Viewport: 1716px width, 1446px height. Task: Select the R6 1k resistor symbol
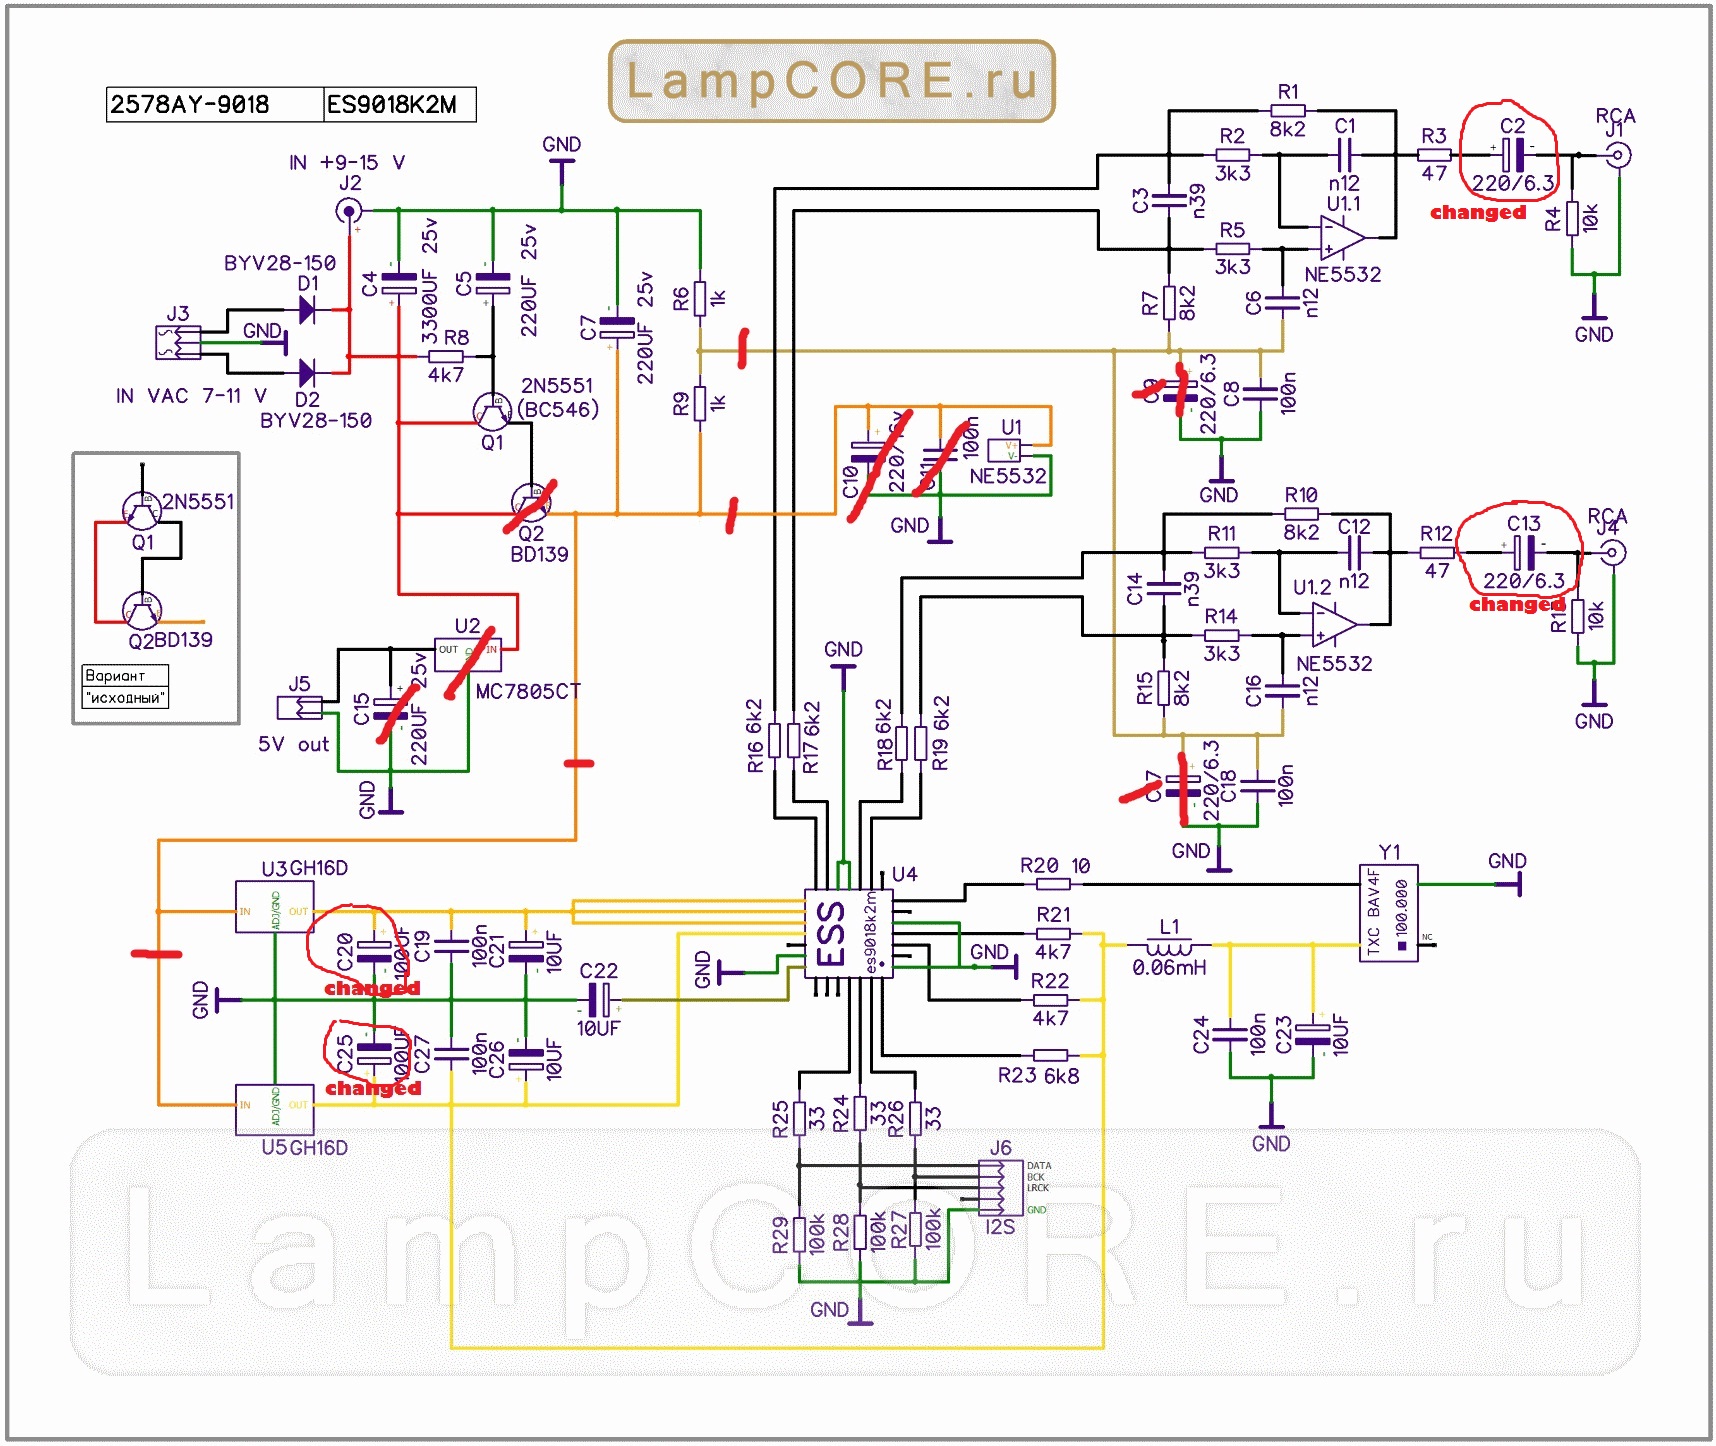[x=700, y=299]
